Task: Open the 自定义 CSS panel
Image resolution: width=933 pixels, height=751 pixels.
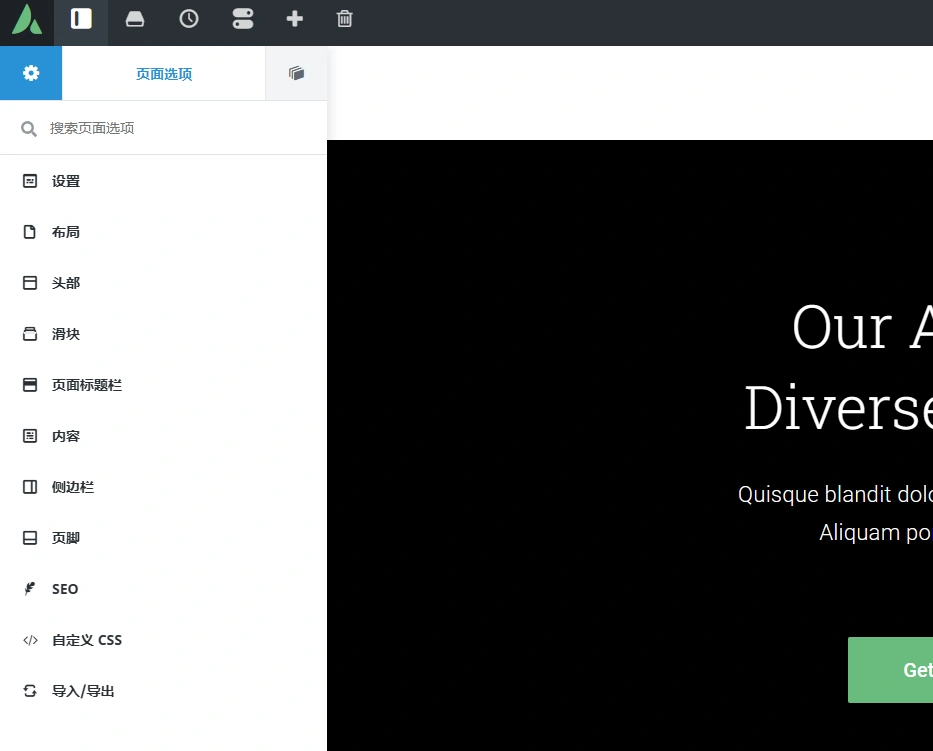Action: [x=87, y=639]
